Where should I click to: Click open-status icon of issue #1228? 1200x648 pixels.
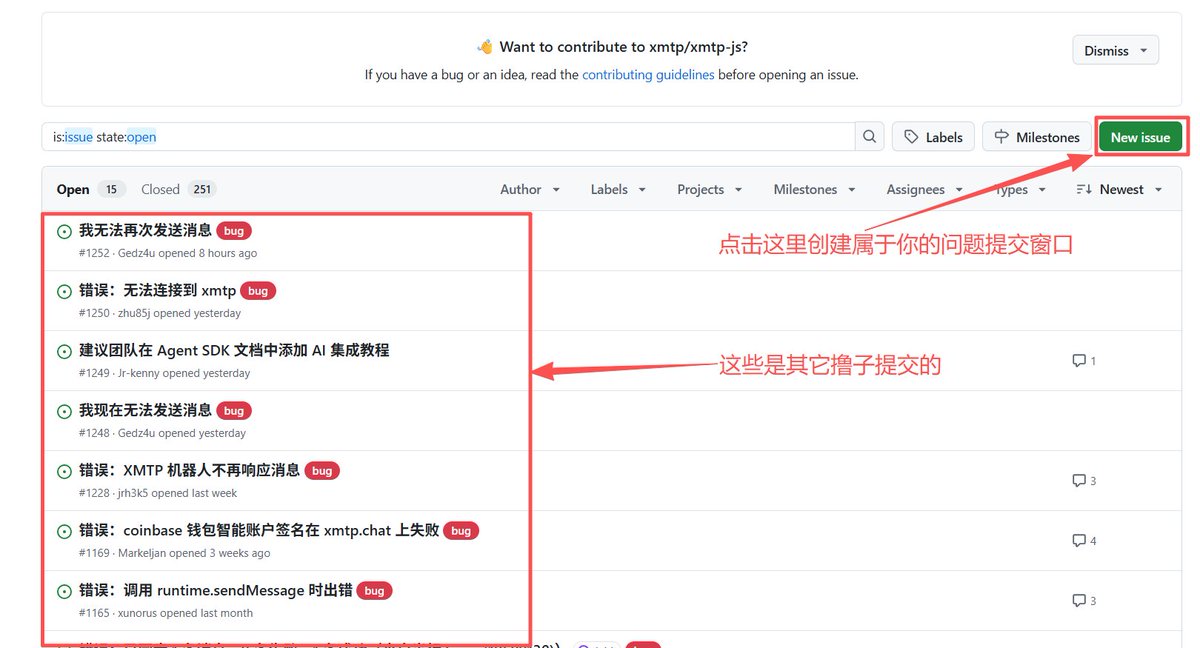pyautogui.click(x=64, y=471)
